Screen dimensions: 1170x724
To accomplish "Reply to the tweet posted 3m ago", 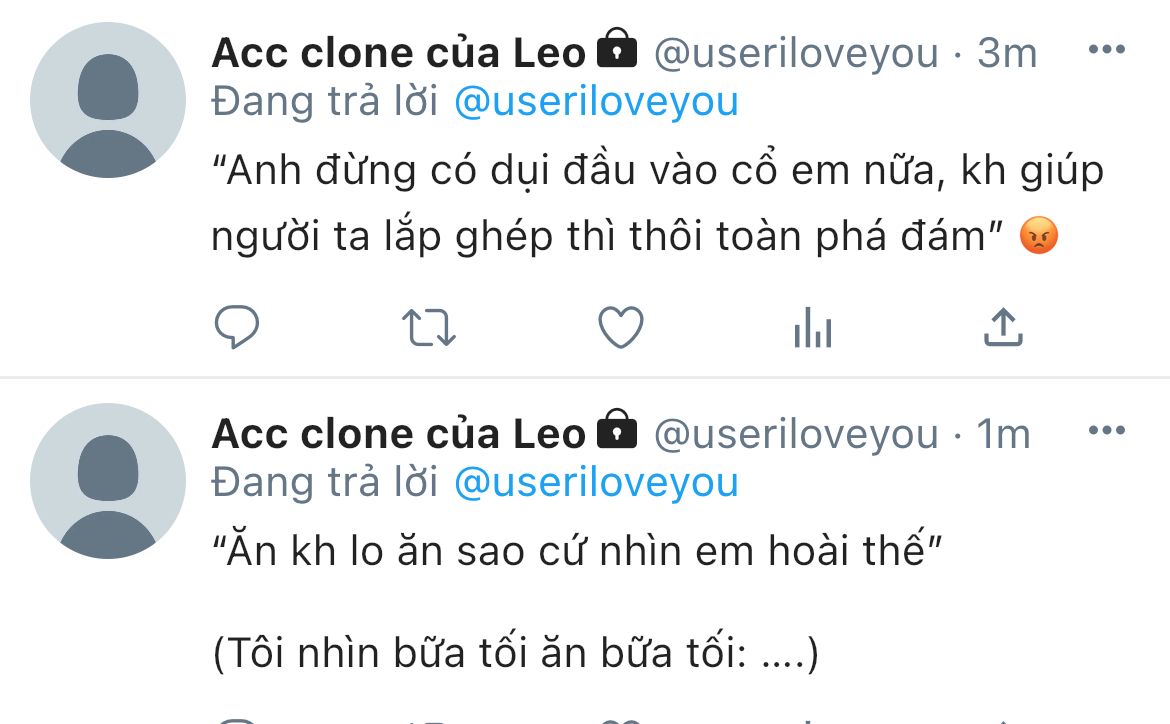I will pos(237,327).
